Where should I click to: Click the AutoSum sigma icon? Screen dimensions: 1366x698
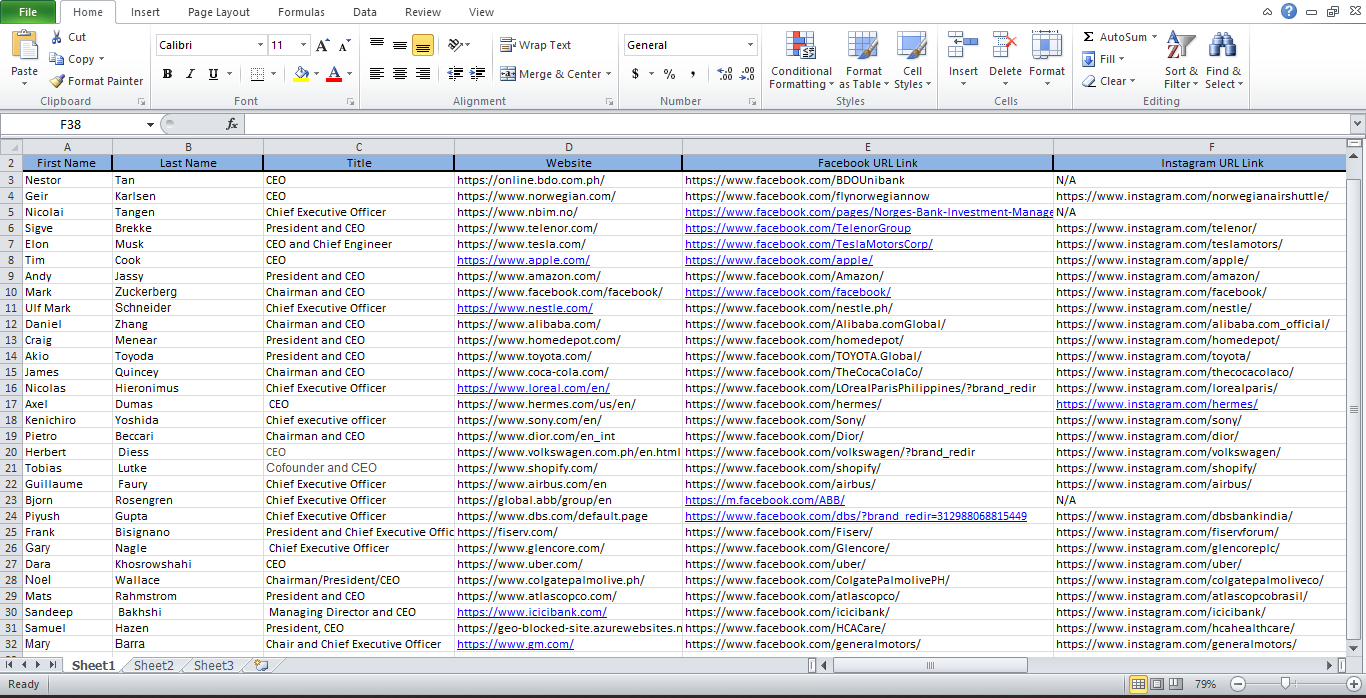(x=1089, y=37)
